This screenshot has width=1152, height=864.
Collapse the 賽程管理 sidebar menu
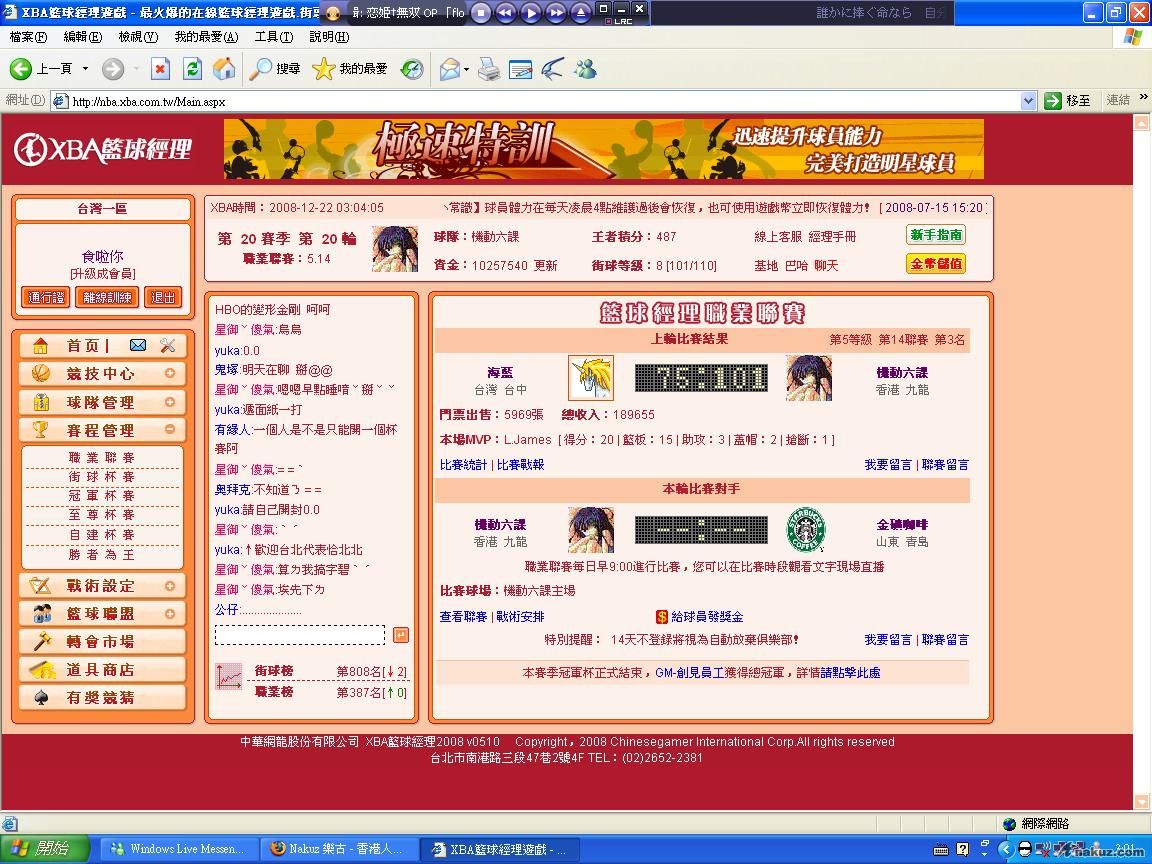click(170, 429)
